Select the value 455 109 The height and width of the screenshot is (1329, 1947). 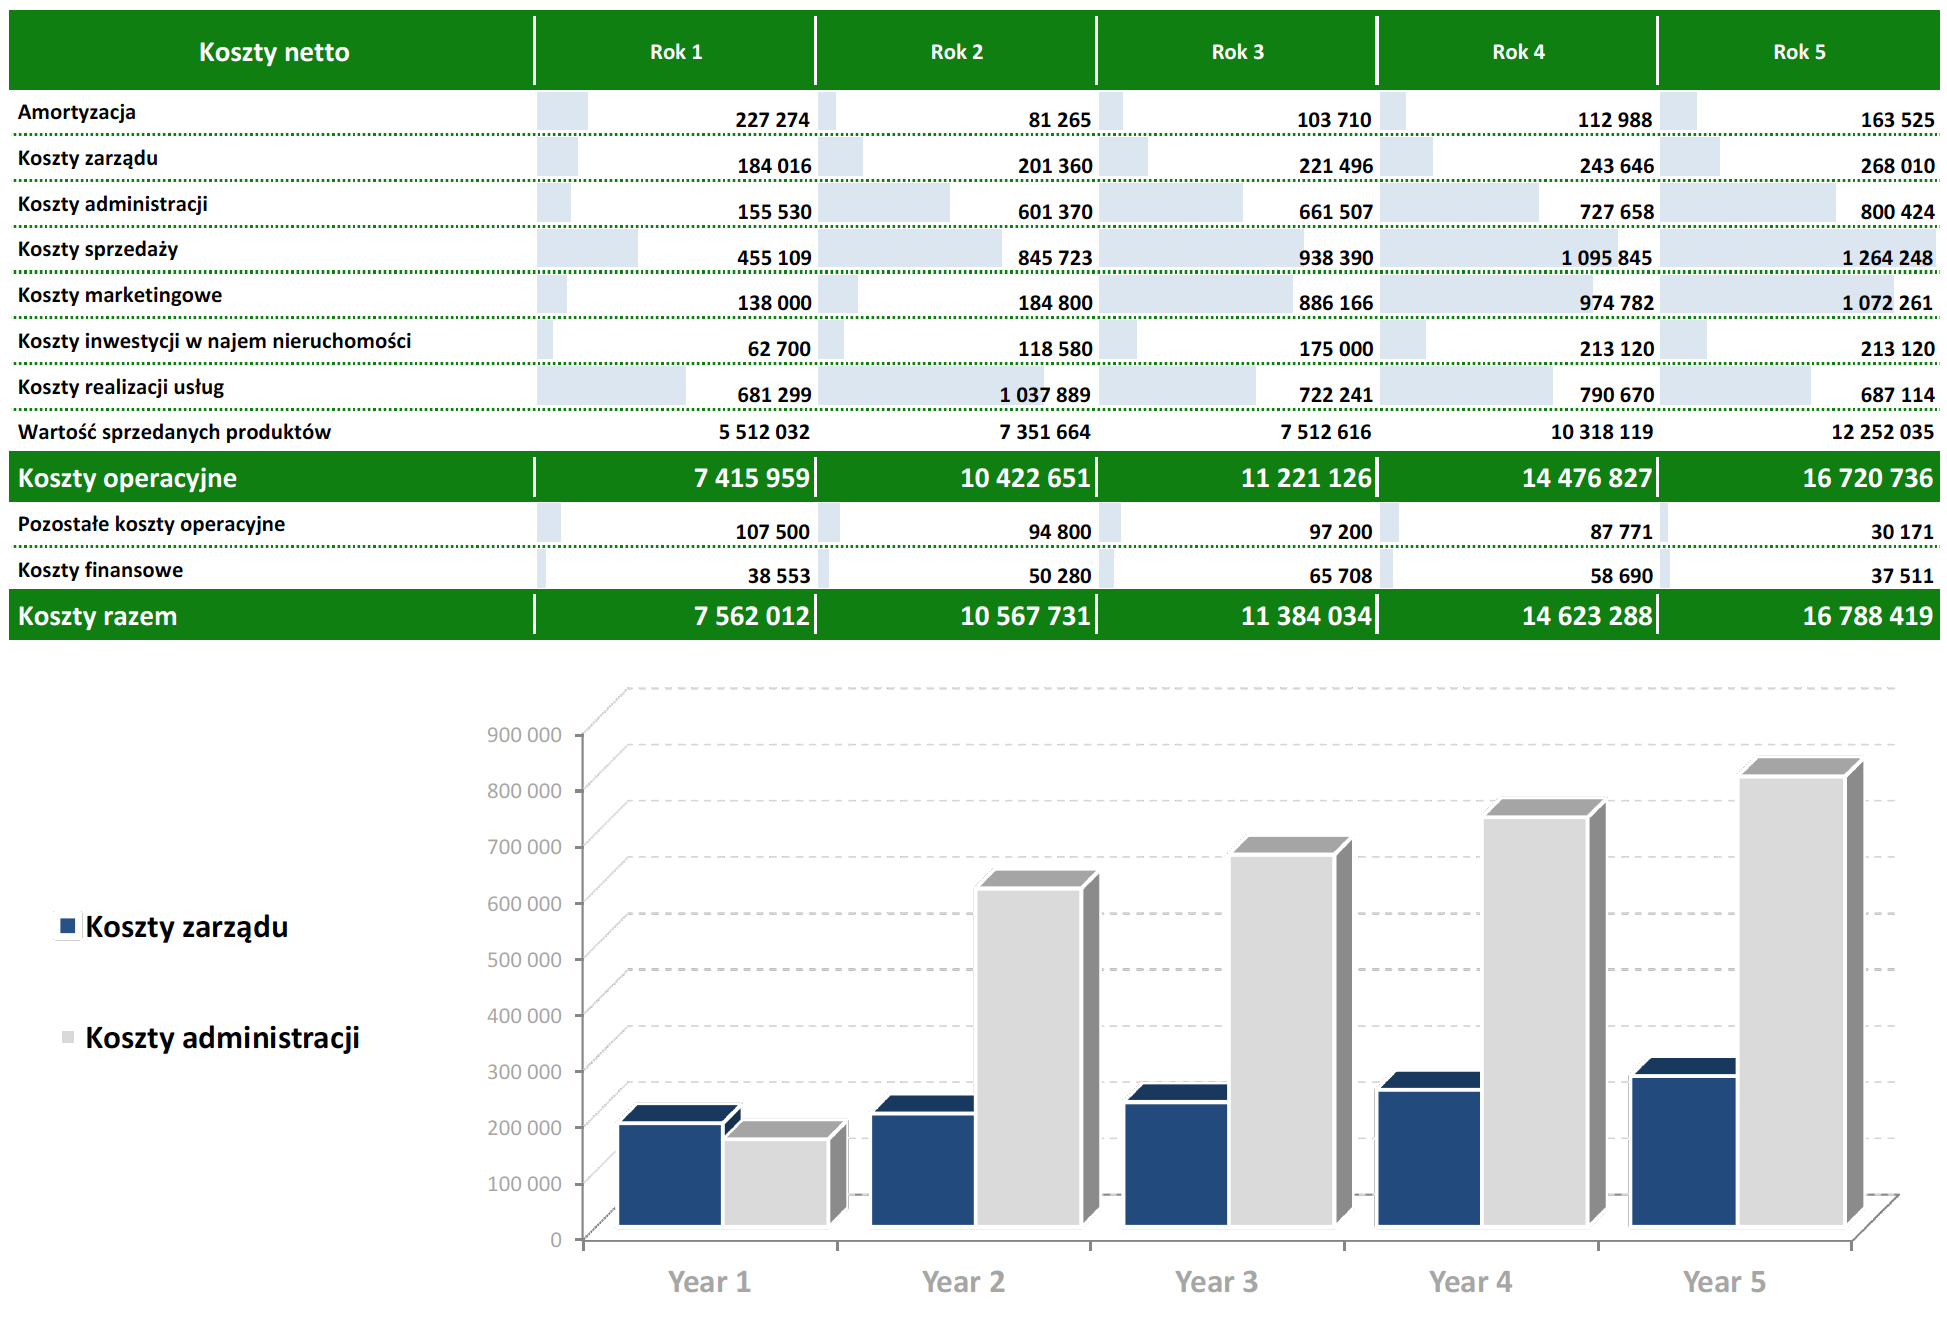coord(774,258)
